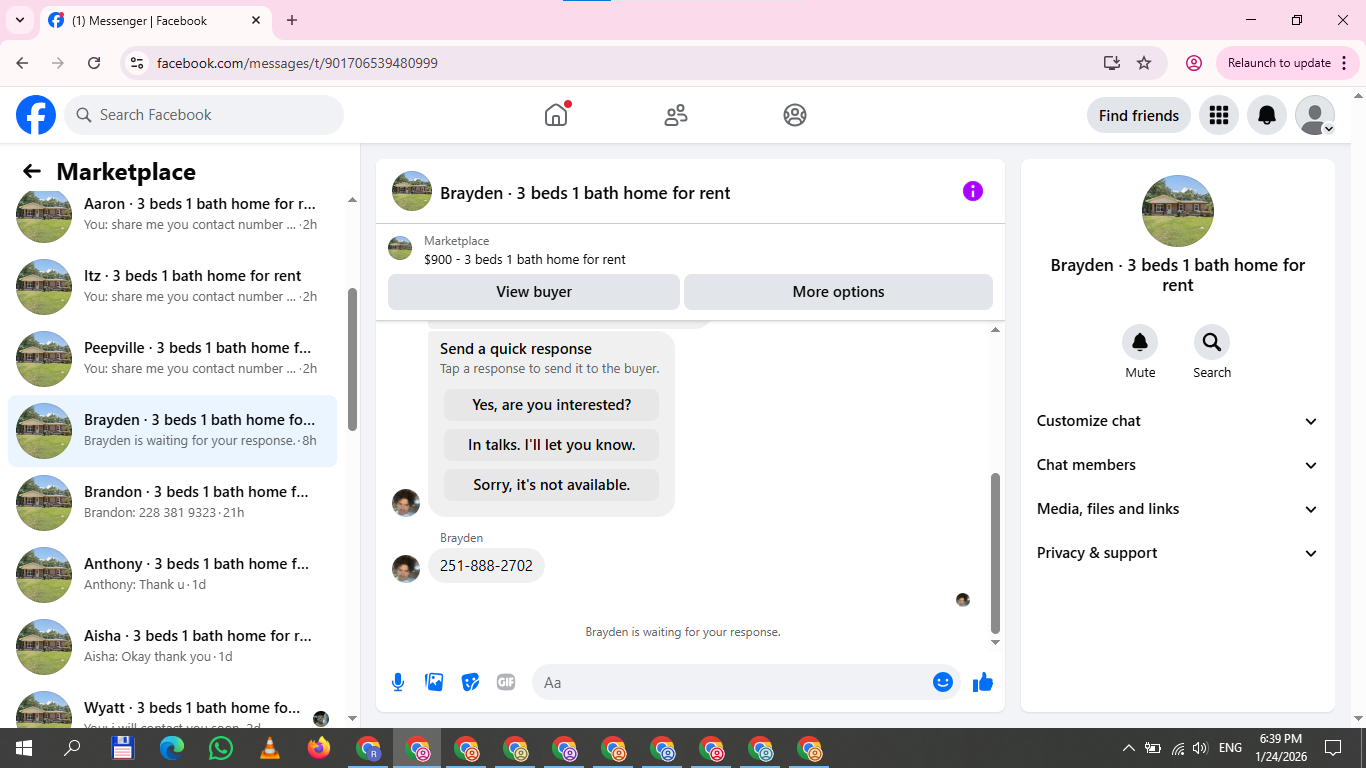Open Aaron's conversation in the list

pos(172,214)
